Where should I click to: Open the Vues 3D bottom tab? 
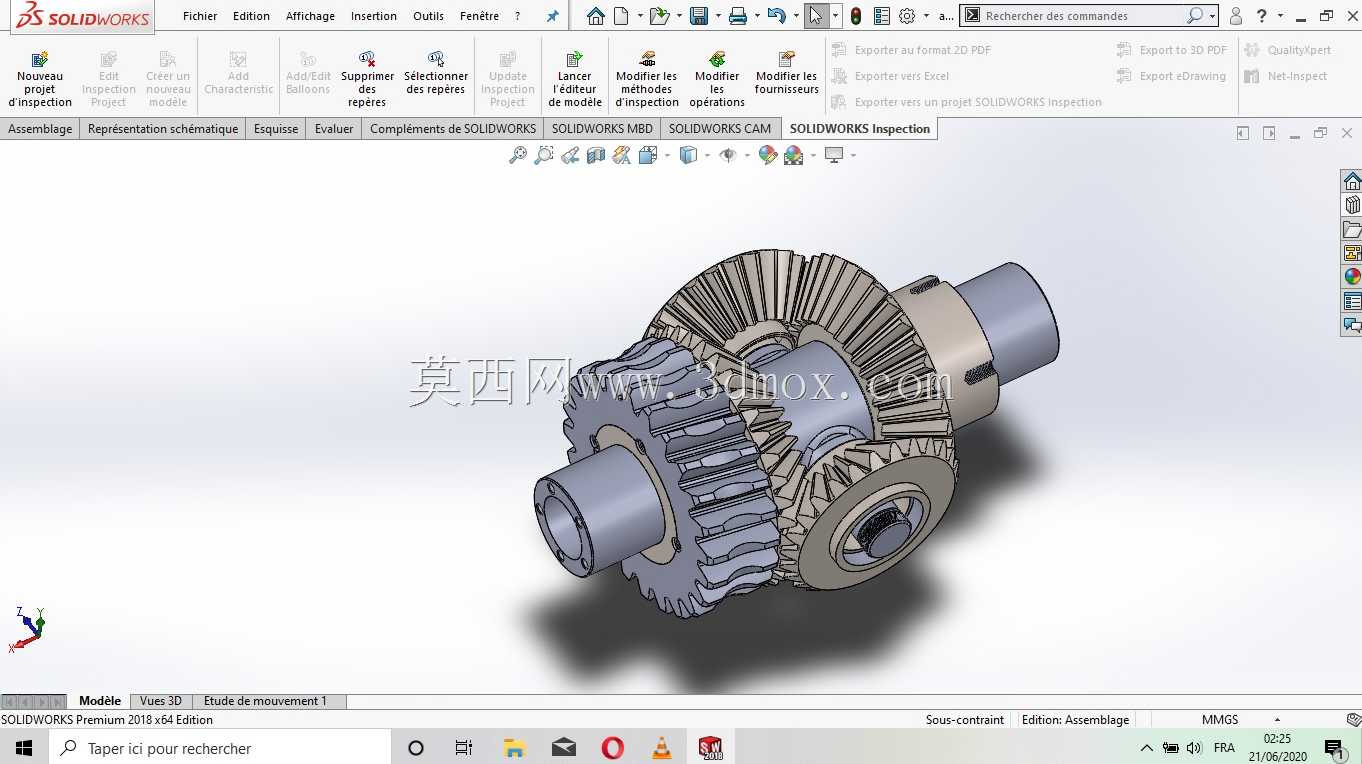tap(161, 701)
